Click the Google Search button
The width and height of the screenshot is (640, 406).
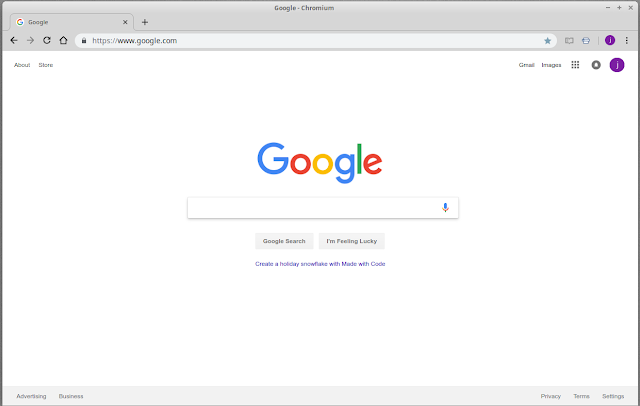tap(284, 241)
